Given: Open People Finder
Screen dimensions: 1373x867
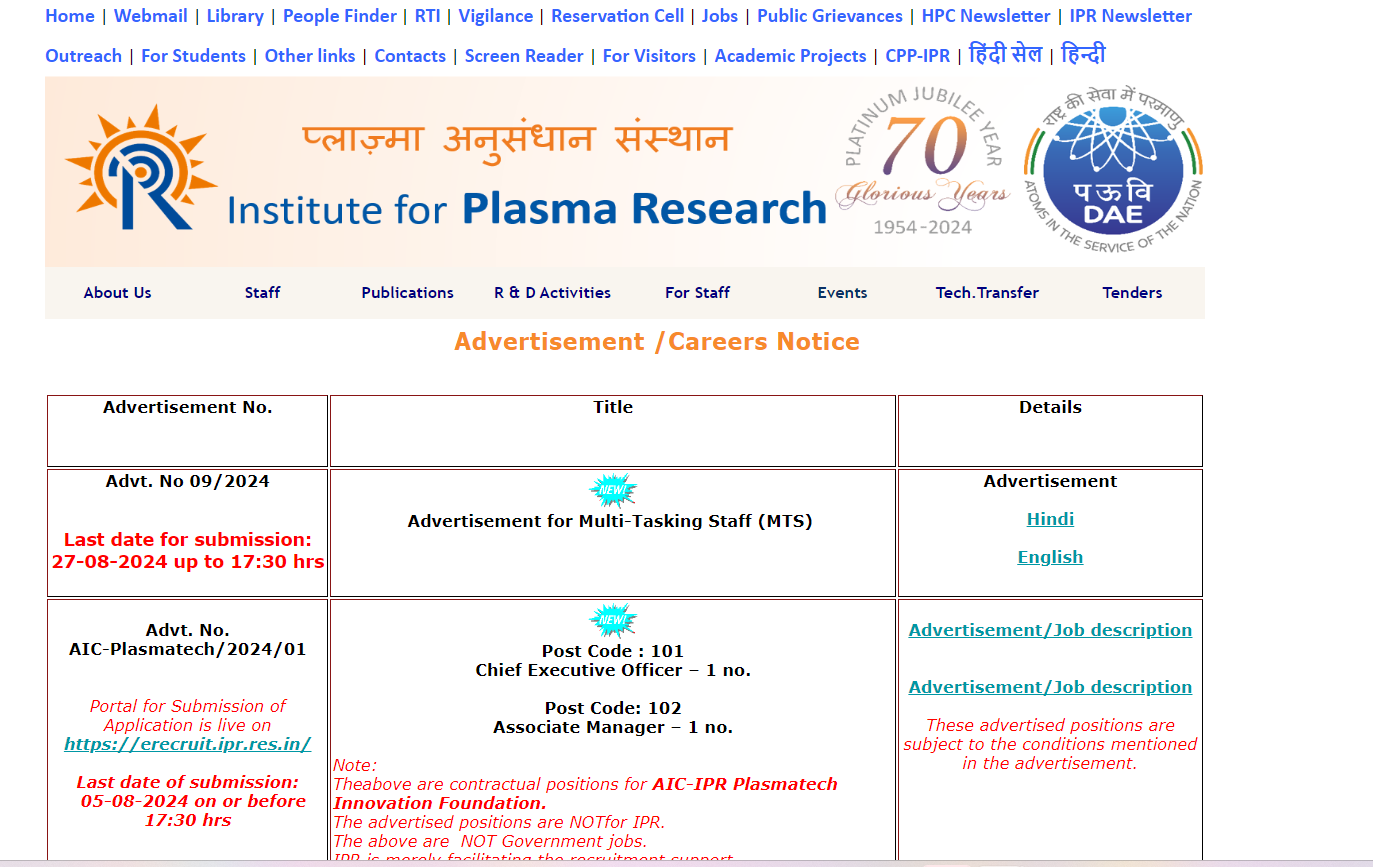Looking at the screenshot, I should pyautogui.click(x=340, y=16).
